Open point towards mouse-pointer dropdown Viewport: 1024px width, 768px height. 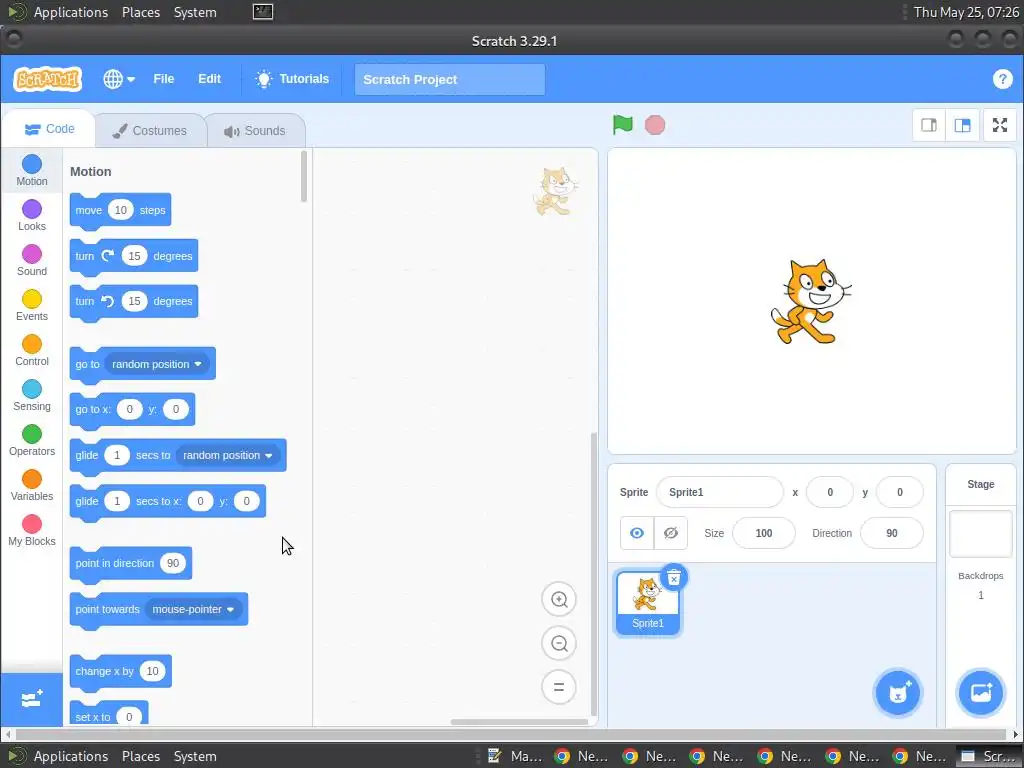coord(193,609)
